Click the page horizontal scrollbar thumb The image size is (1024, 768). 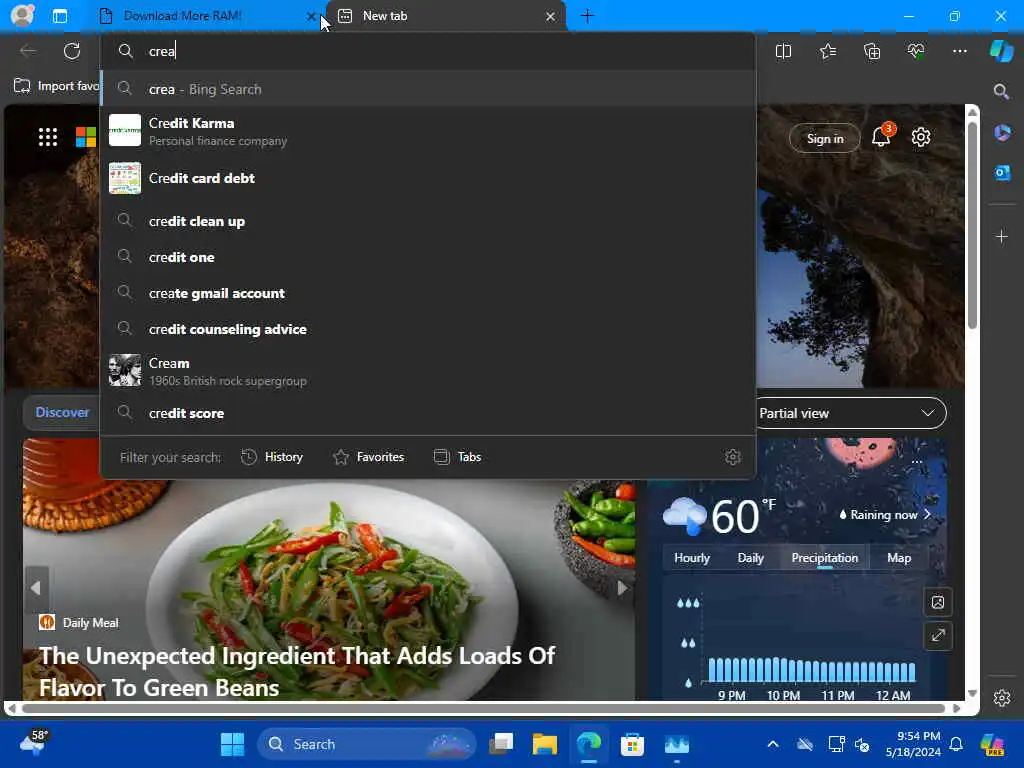483,709
